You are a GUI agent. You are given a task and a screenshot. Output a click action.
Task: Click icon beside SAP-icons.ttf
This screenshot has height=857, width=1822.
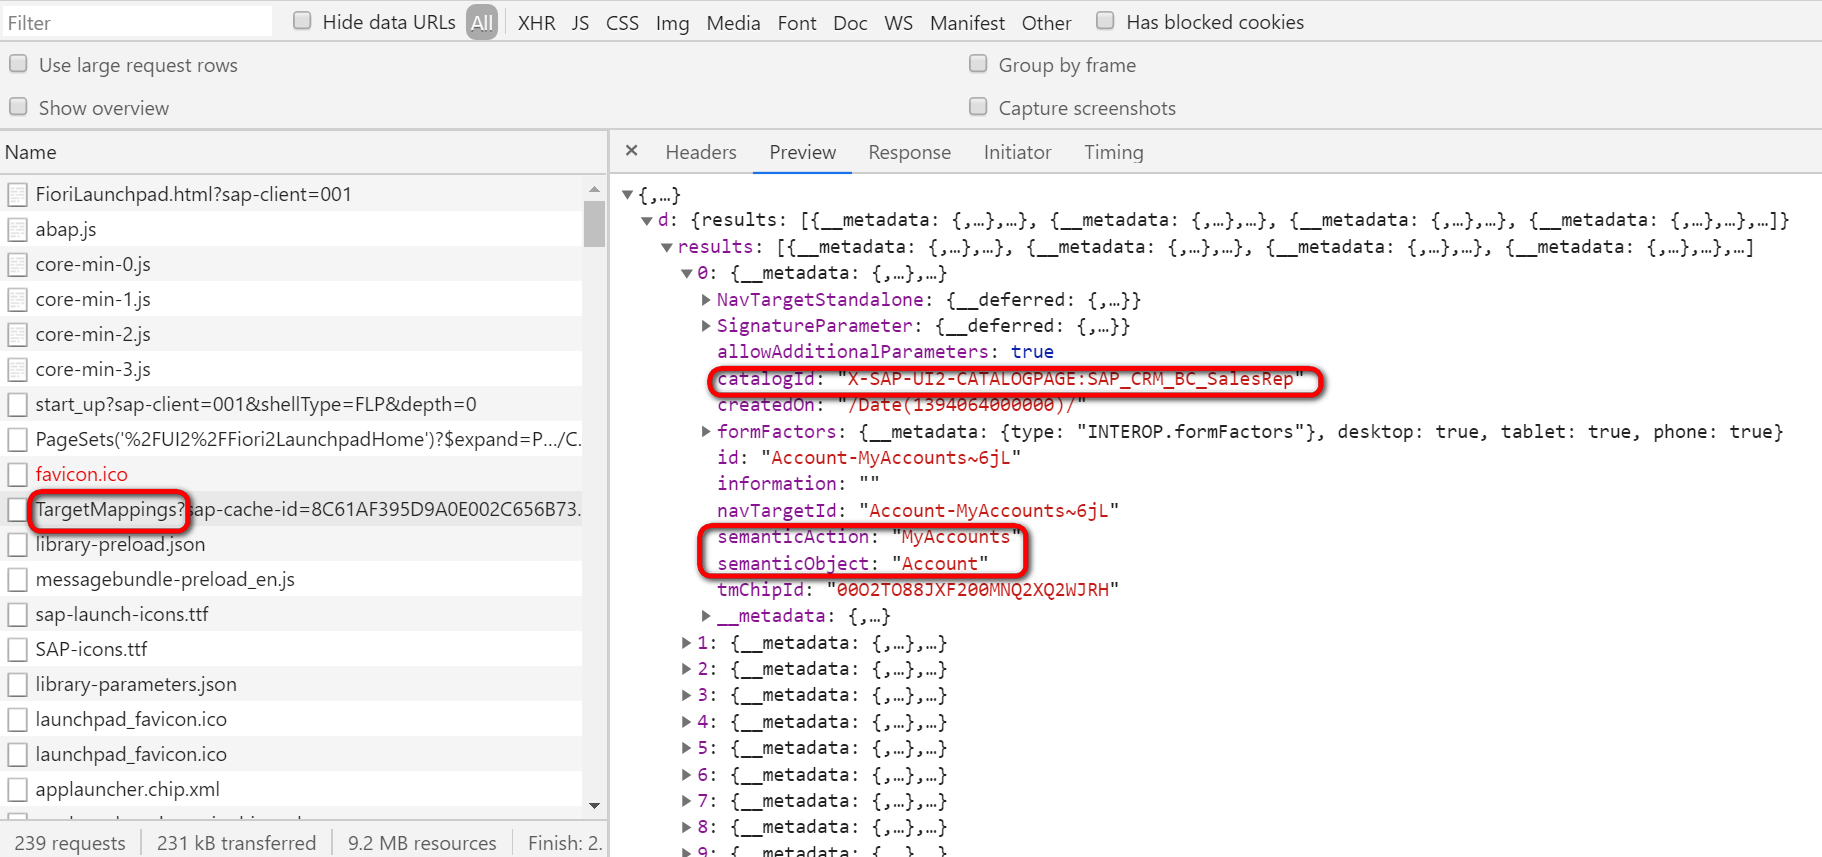pyautogui.click(x=17, y=649)
